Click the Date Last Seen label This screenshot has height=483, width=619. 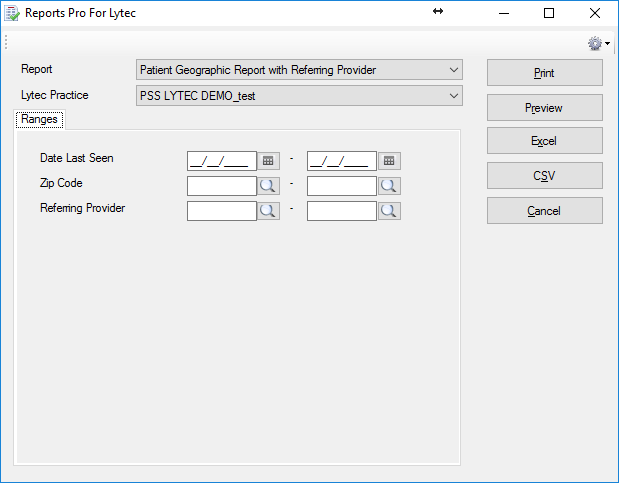click(77, 158)
